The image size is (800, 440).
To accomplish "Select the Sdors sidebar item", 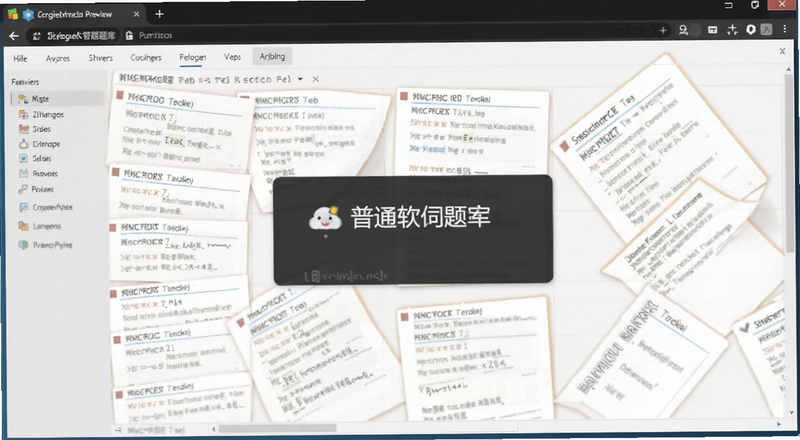I will [x=35, y=159].
